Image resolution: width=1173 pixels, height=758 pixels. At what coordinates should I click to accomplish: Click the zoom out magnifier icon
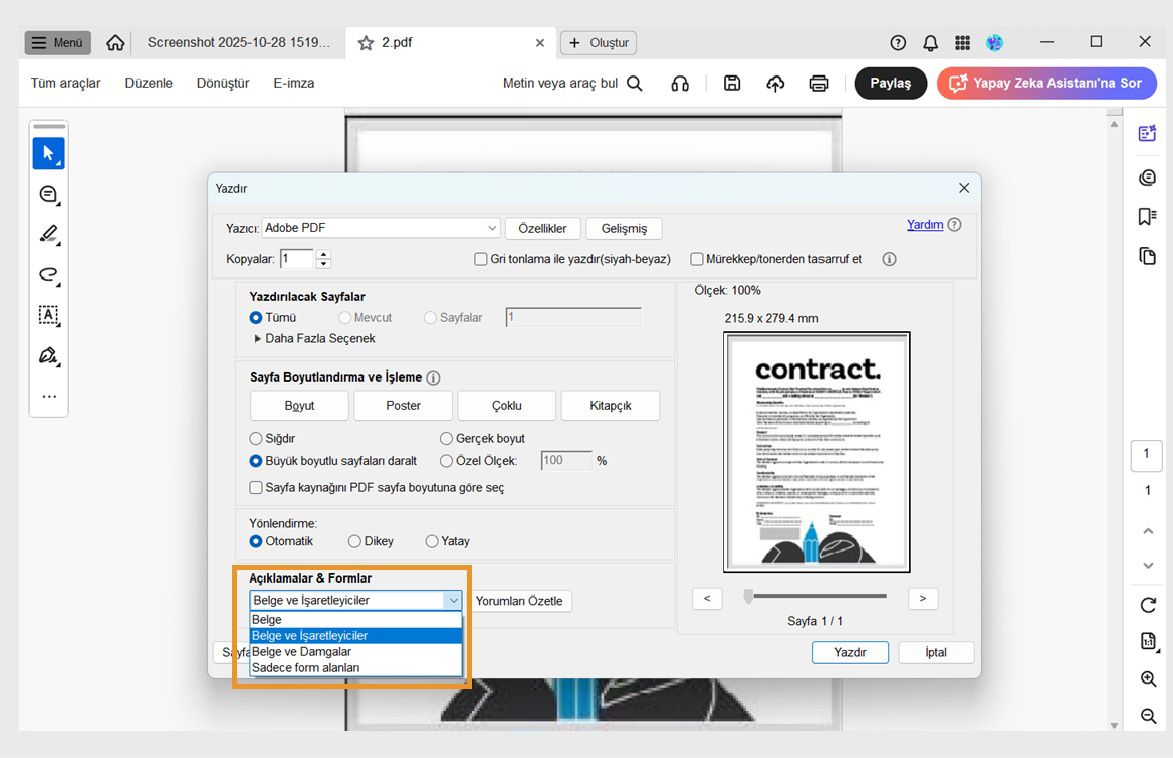1148,715
